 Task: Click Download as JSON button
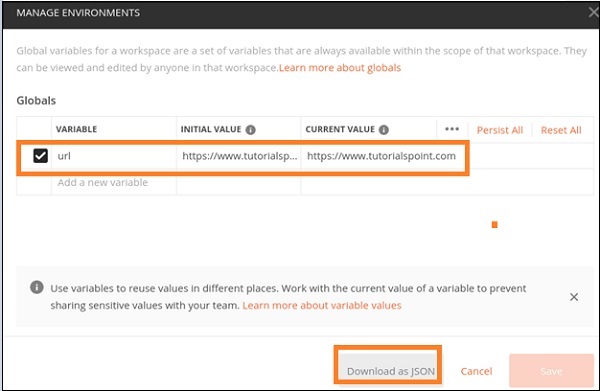pyautogui.click(x=390, y=370)
